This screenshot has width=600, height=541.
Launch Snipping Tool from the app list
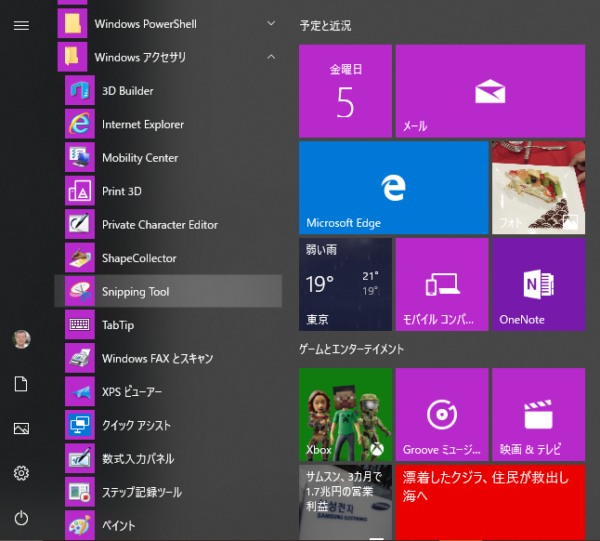pos(135,292)
